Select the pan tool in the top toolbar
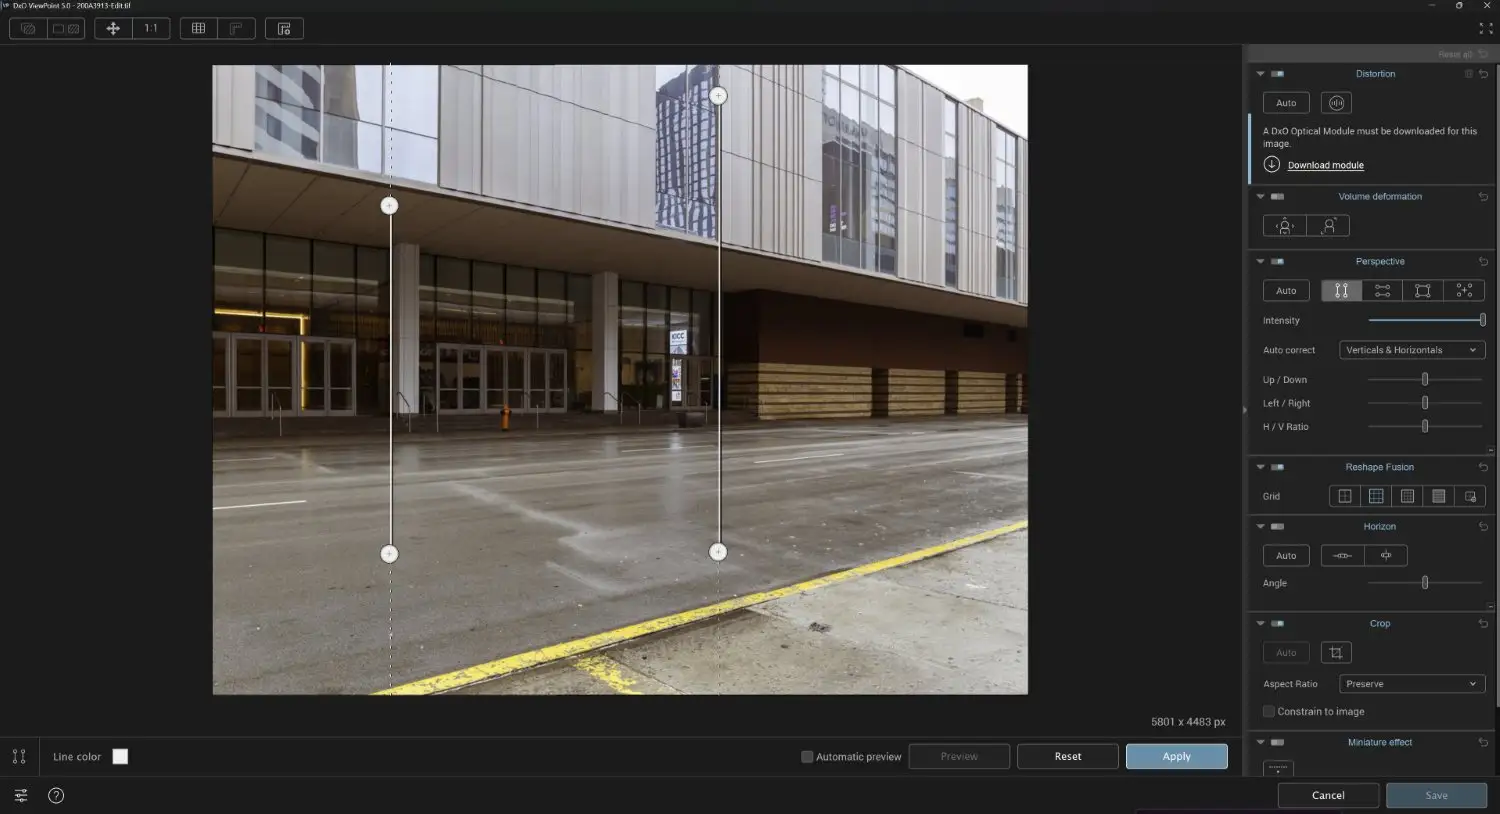 pos(114,28)
